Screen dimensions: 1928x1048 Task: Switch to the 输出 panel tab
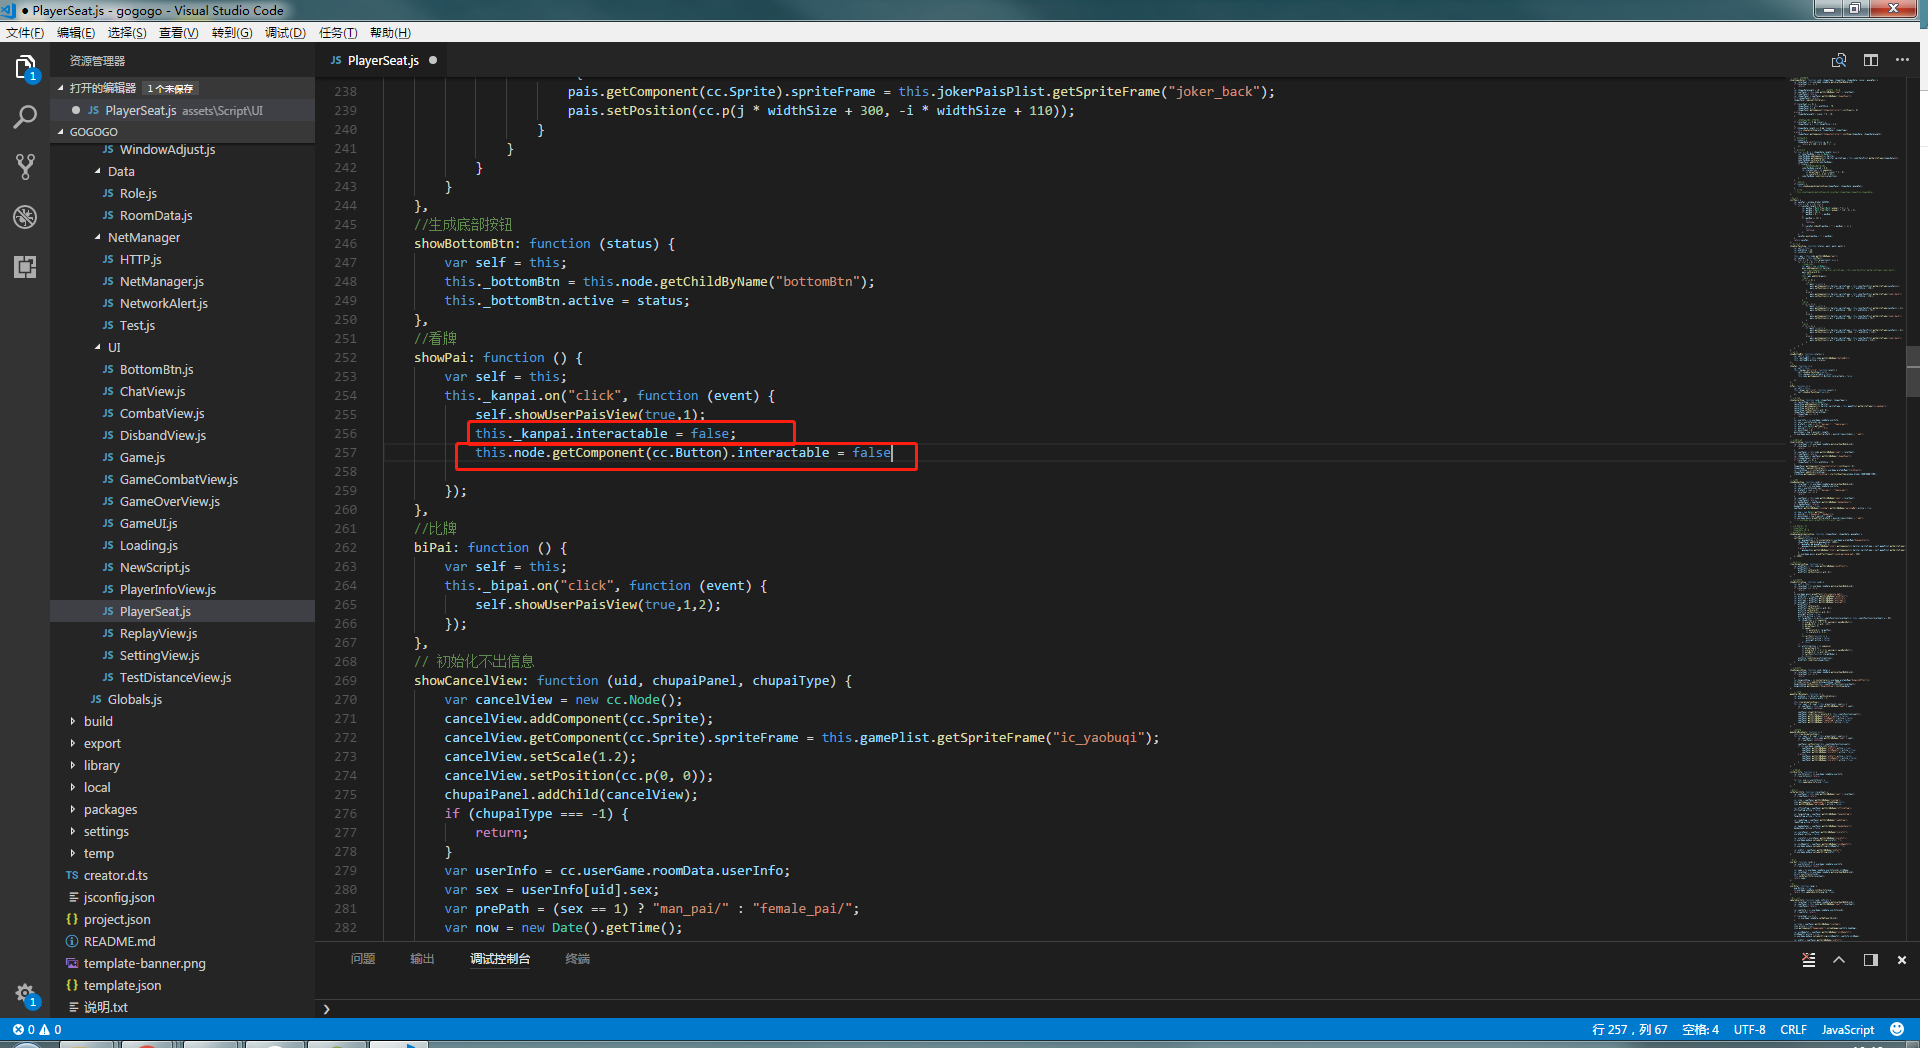coord(422,958)
